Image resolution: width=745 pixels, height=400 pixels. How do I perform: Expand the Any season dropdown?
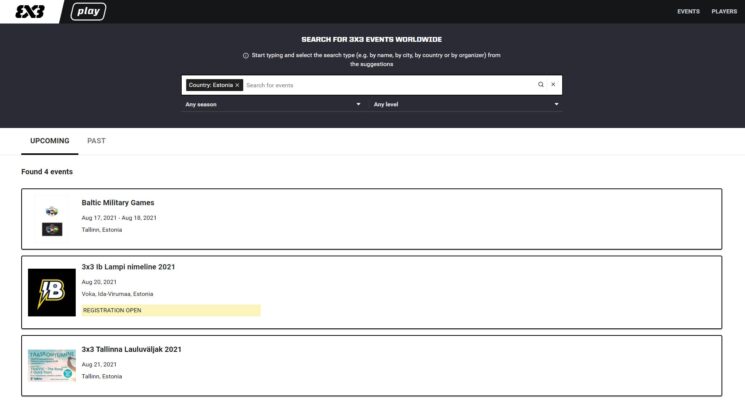pyautogui.click(x=273, y=104)
